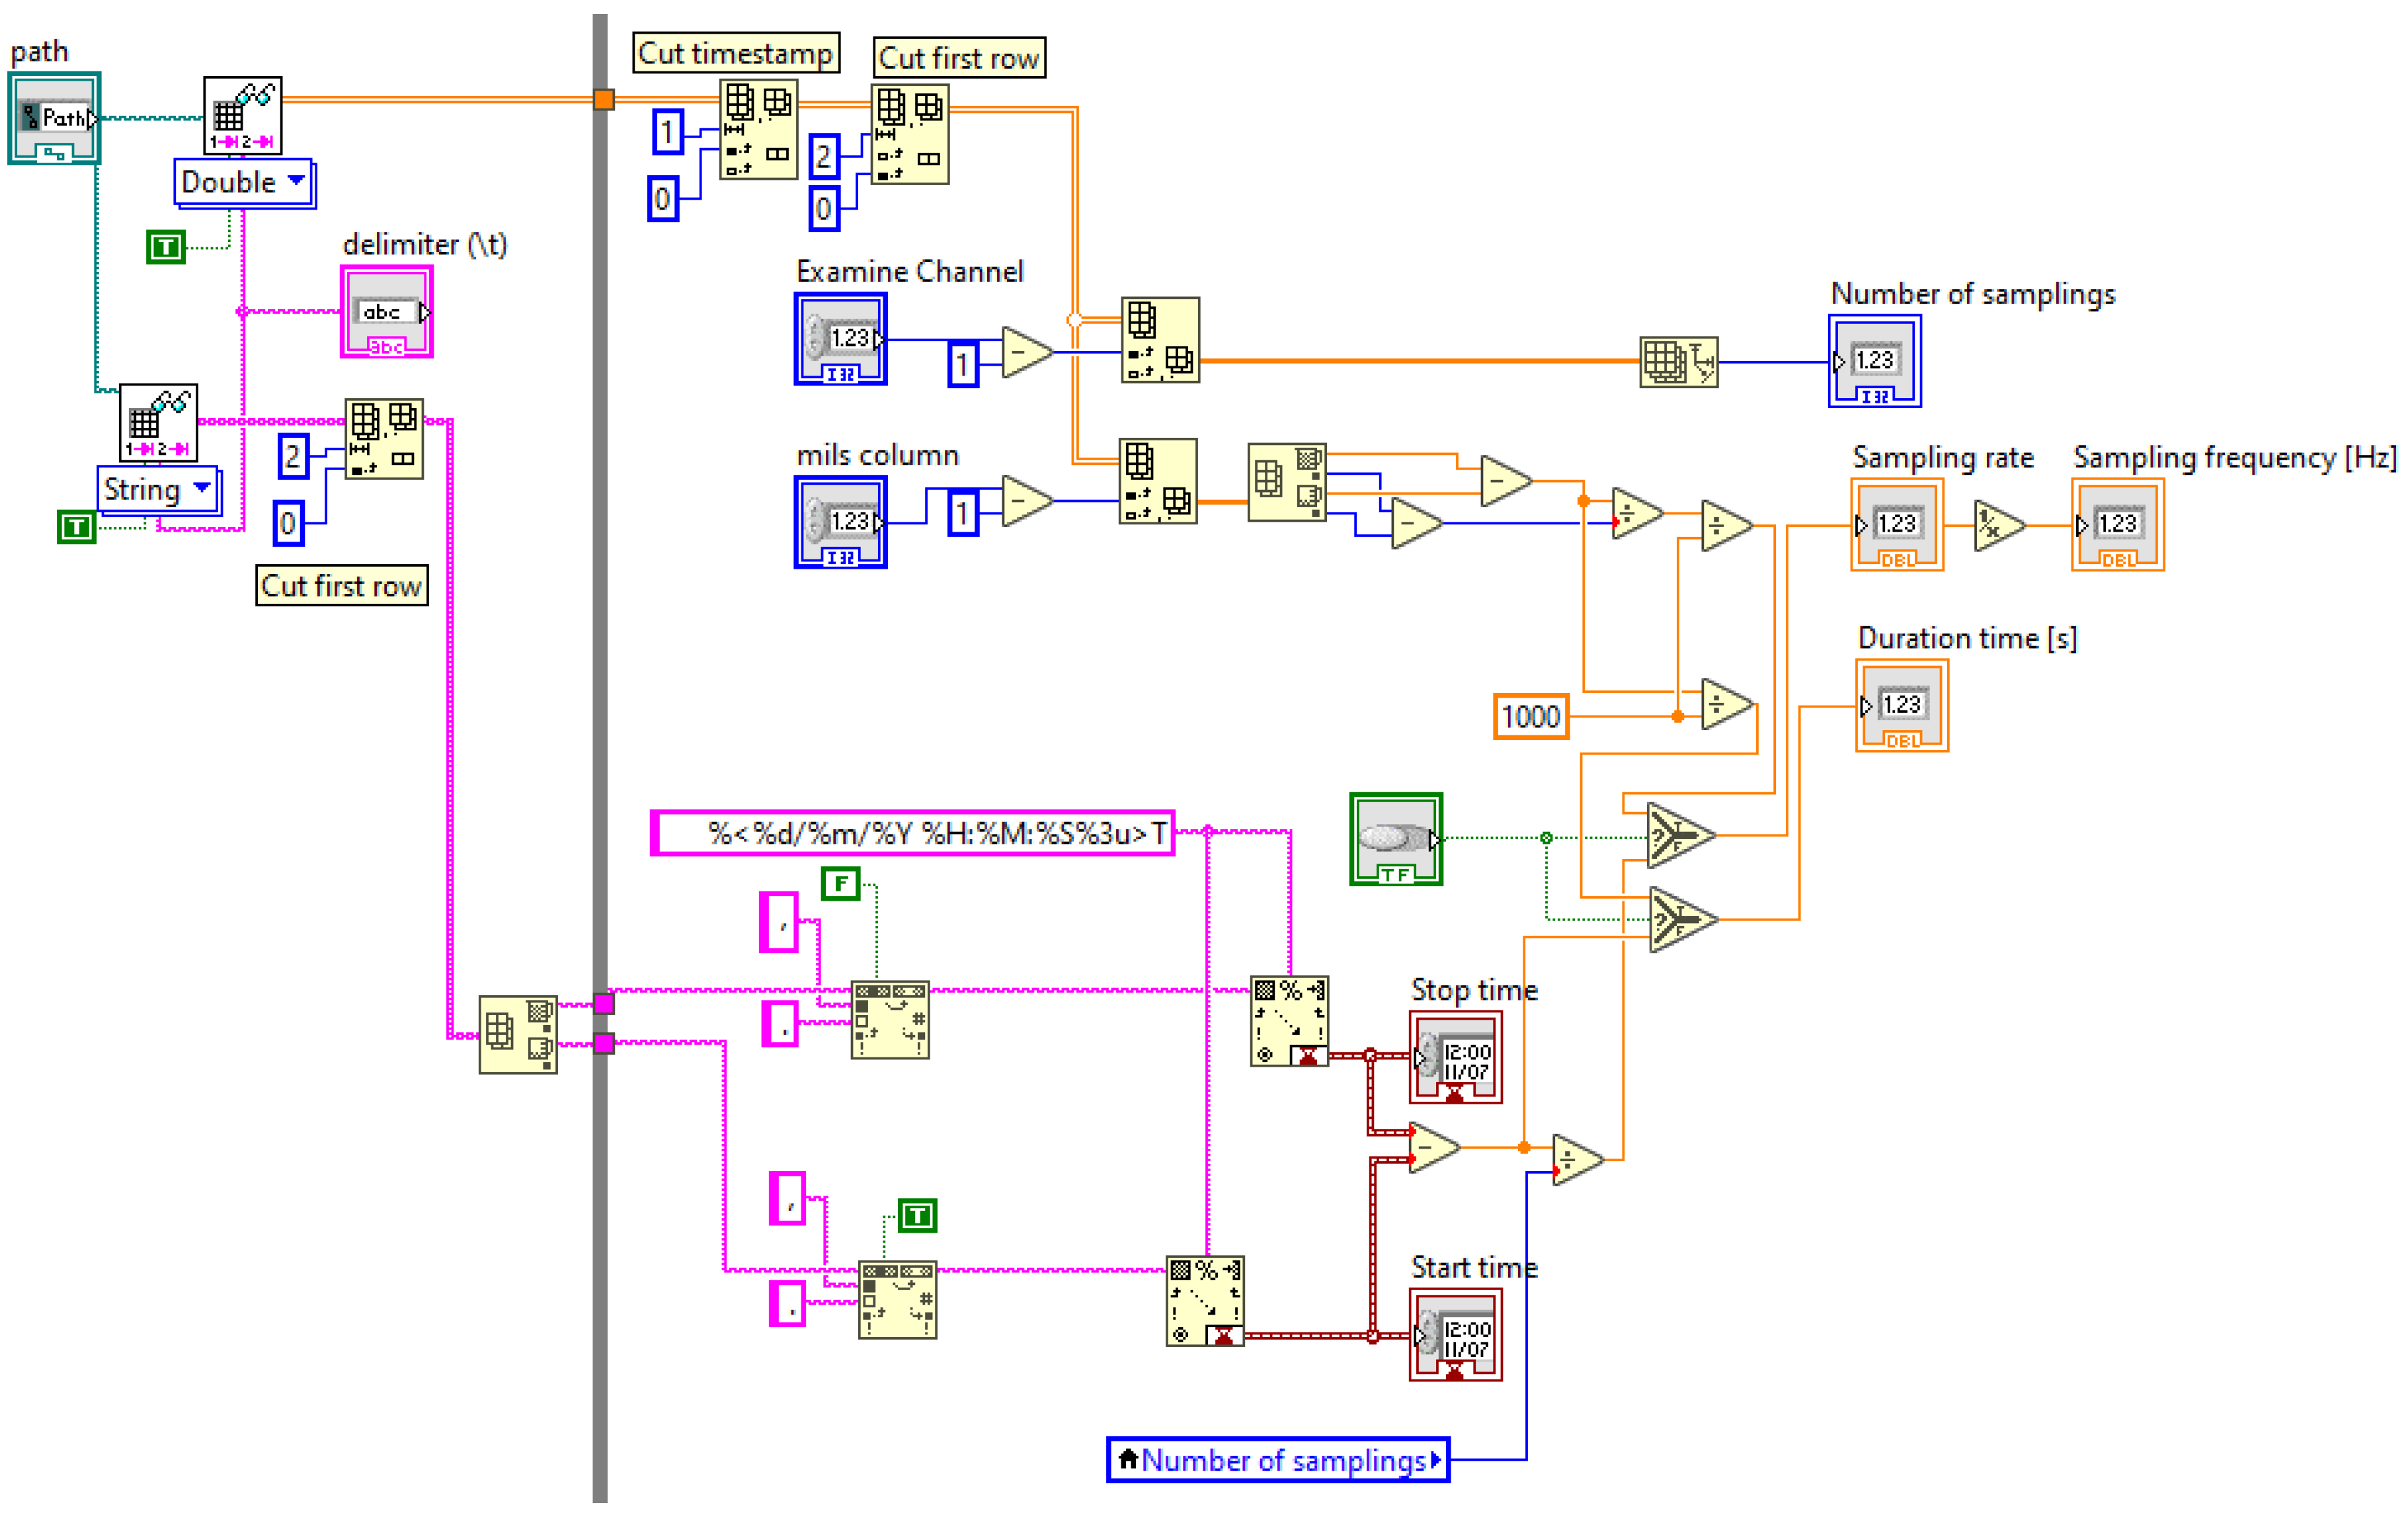Click the Cut first row label under delimiter

[x=341, y=585]
